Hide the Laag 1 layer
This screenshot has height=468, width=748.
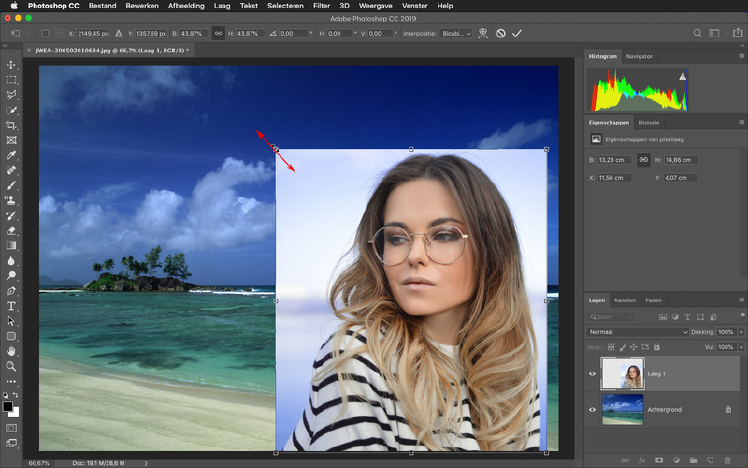tap(592, 374)
